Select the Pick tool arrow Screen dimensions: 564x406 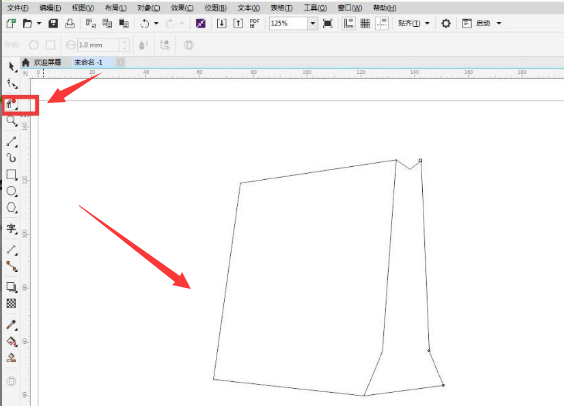pos(12,67)
